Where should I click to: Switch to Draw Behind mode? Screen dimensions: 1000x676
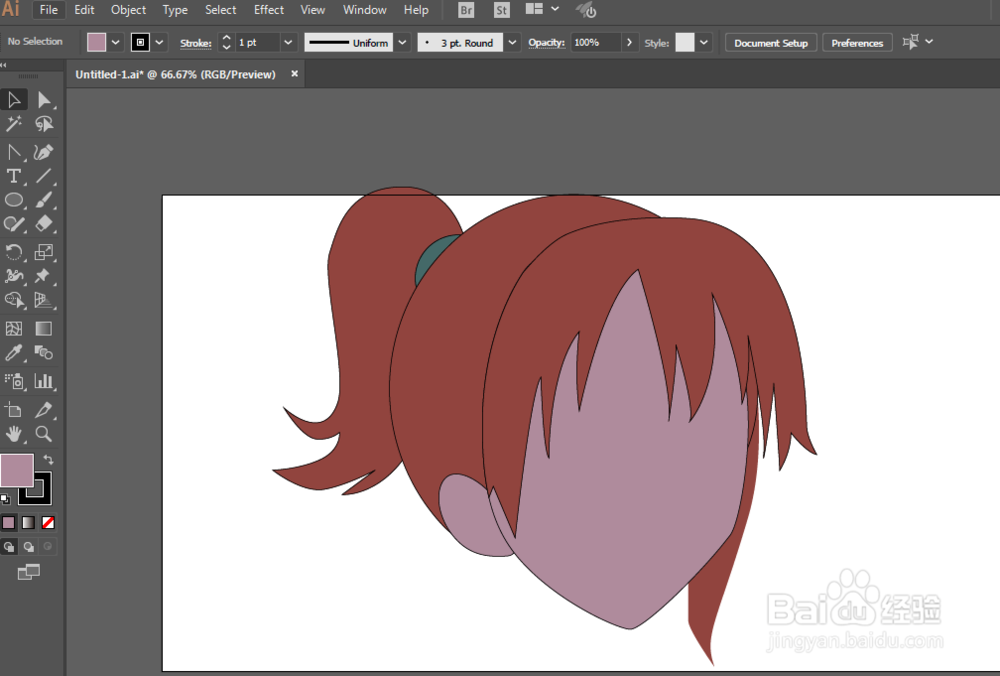coord(28,547)
